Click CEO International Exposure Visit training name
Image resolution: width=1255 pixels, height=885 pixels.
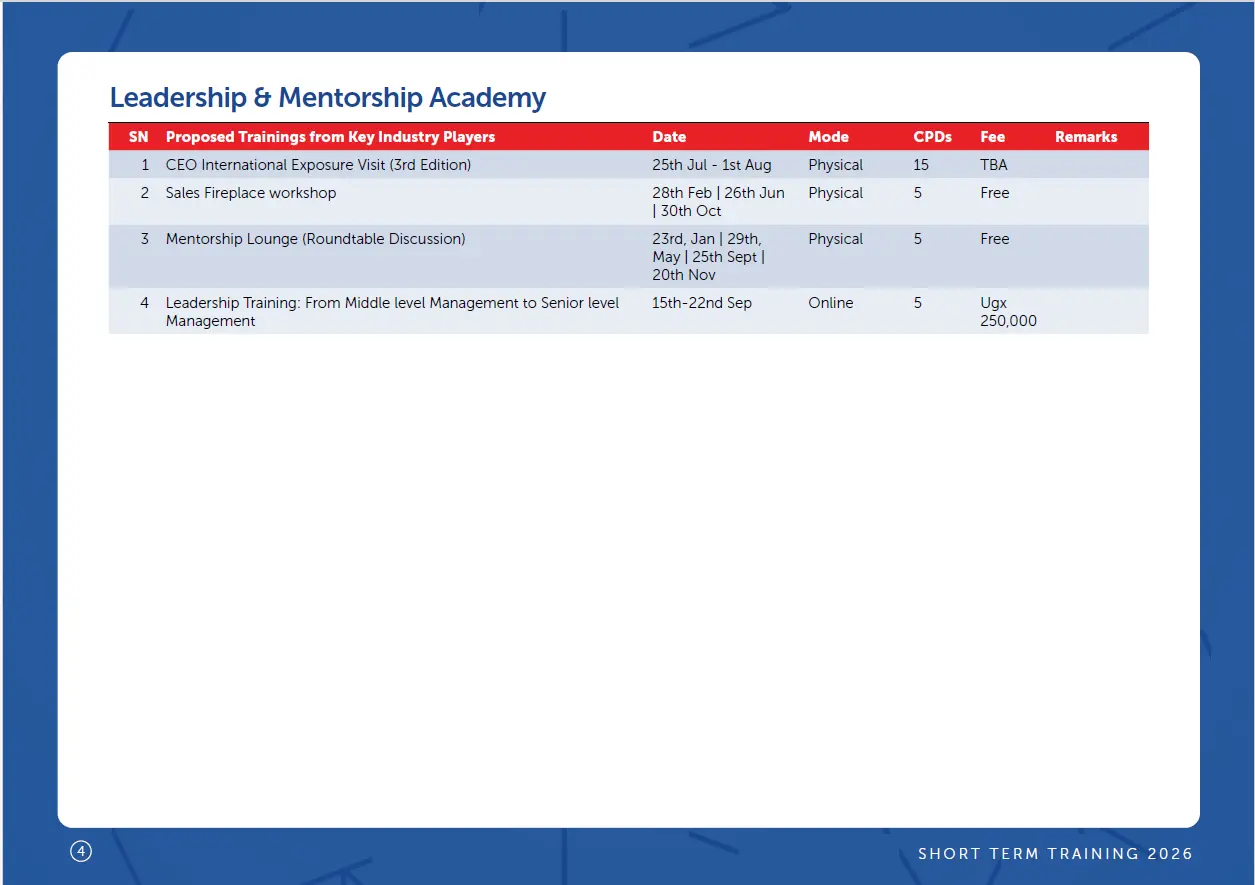click(318, 165)
